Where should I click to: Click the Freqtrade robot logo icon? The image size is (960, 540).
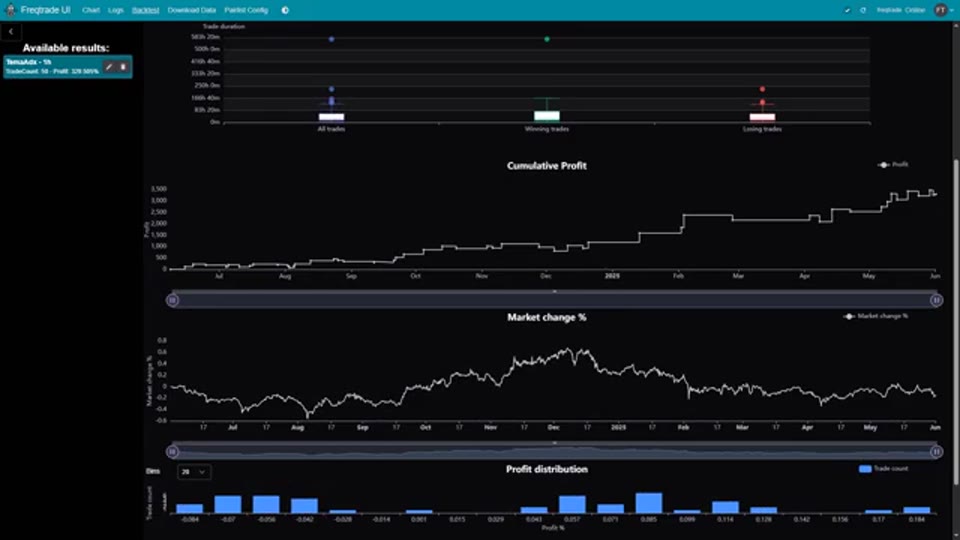(10, 10)
